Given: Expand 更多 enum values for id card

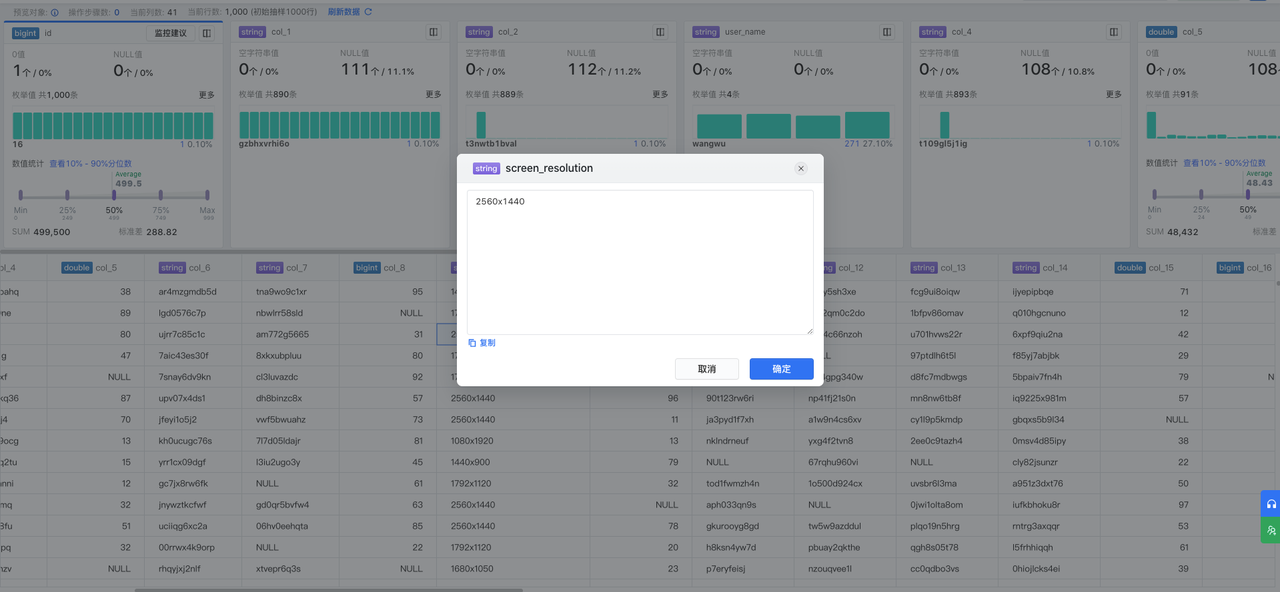Looking at the screenshot, I should pos(206,95).
